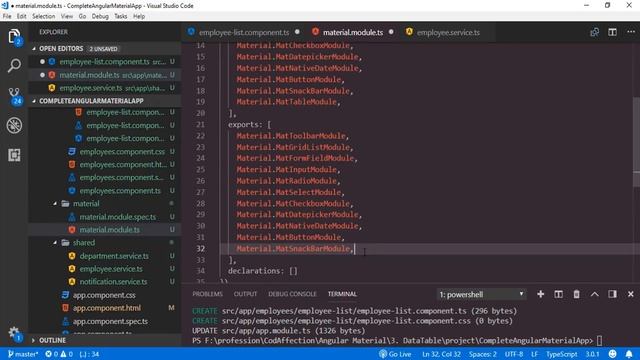This screenshot has height=360, width=640.
Task: Change the TypeScript language mode
Action: coord(562,354)
